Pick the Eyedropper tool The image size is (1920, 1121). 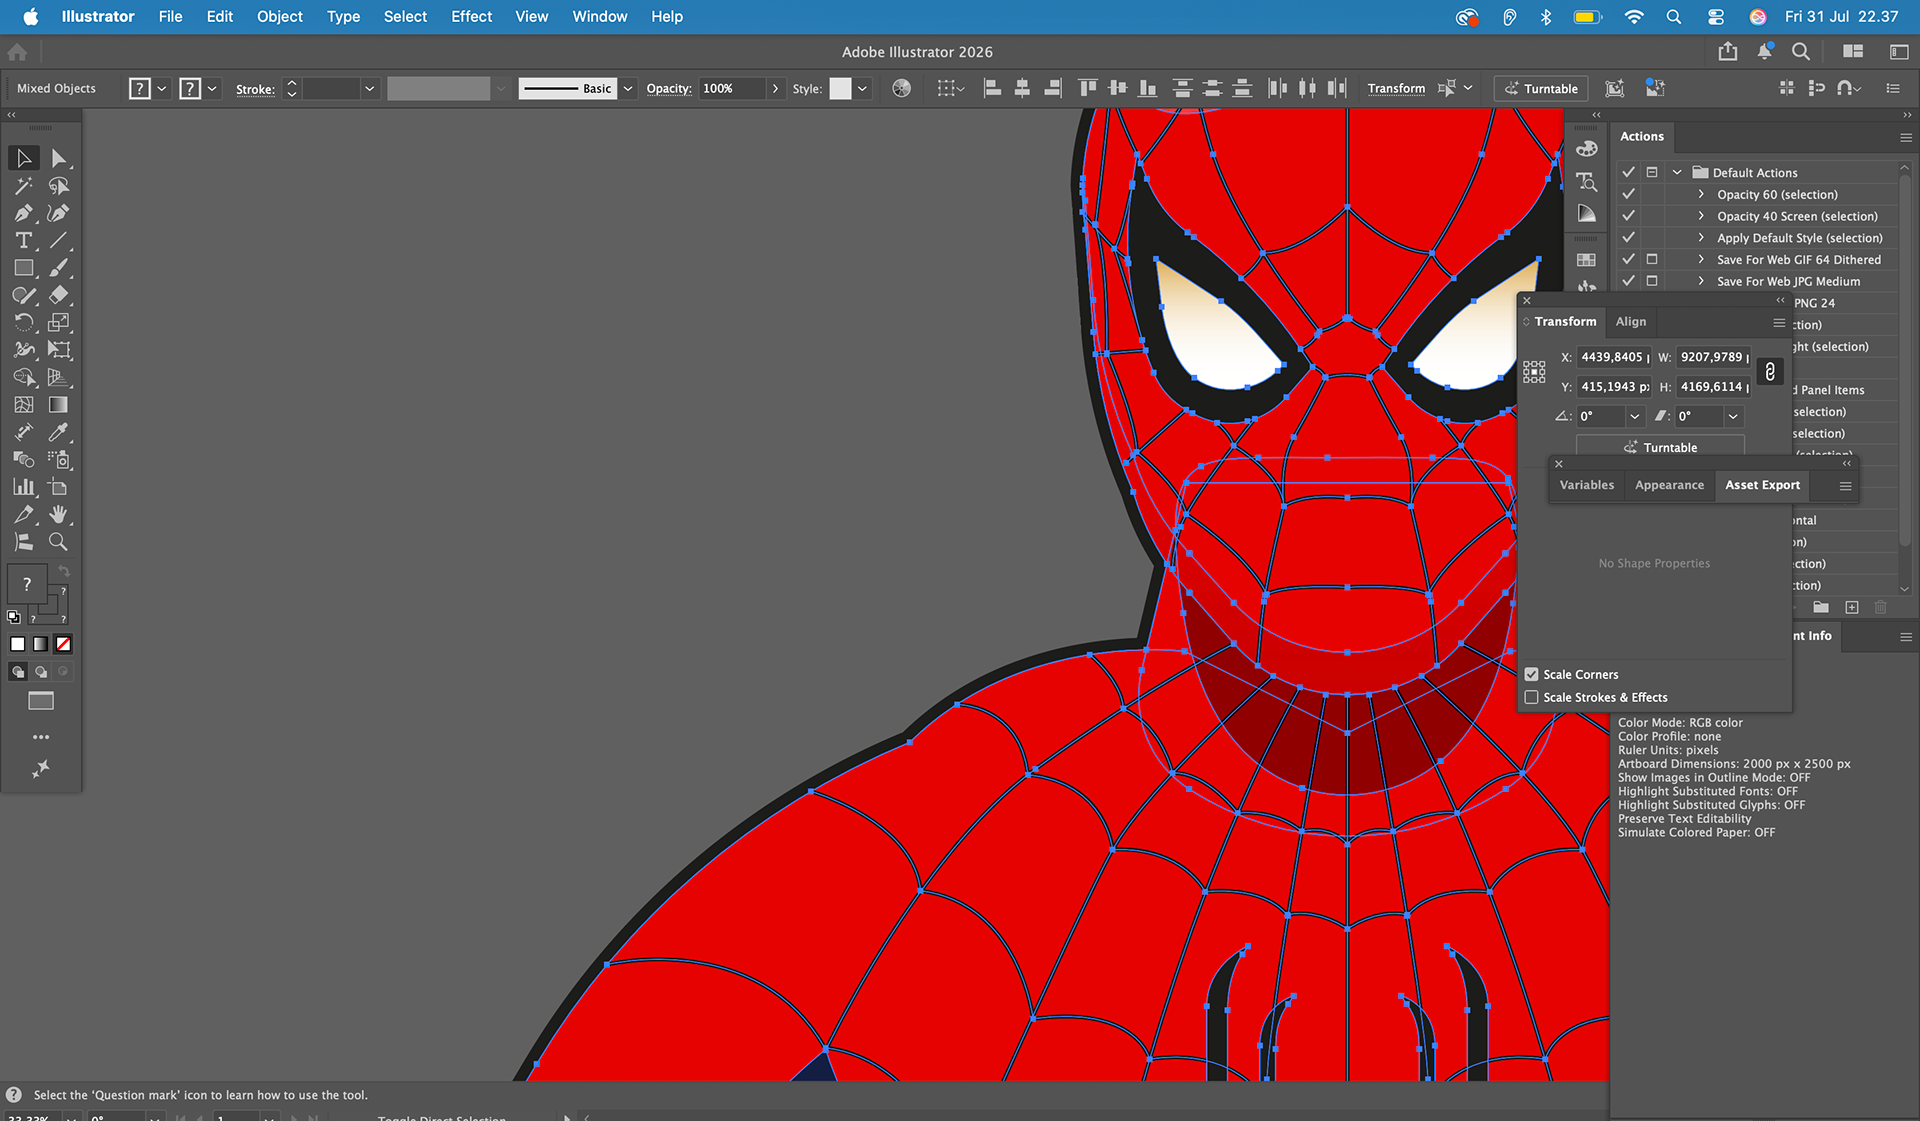click(x=59, y=432)
